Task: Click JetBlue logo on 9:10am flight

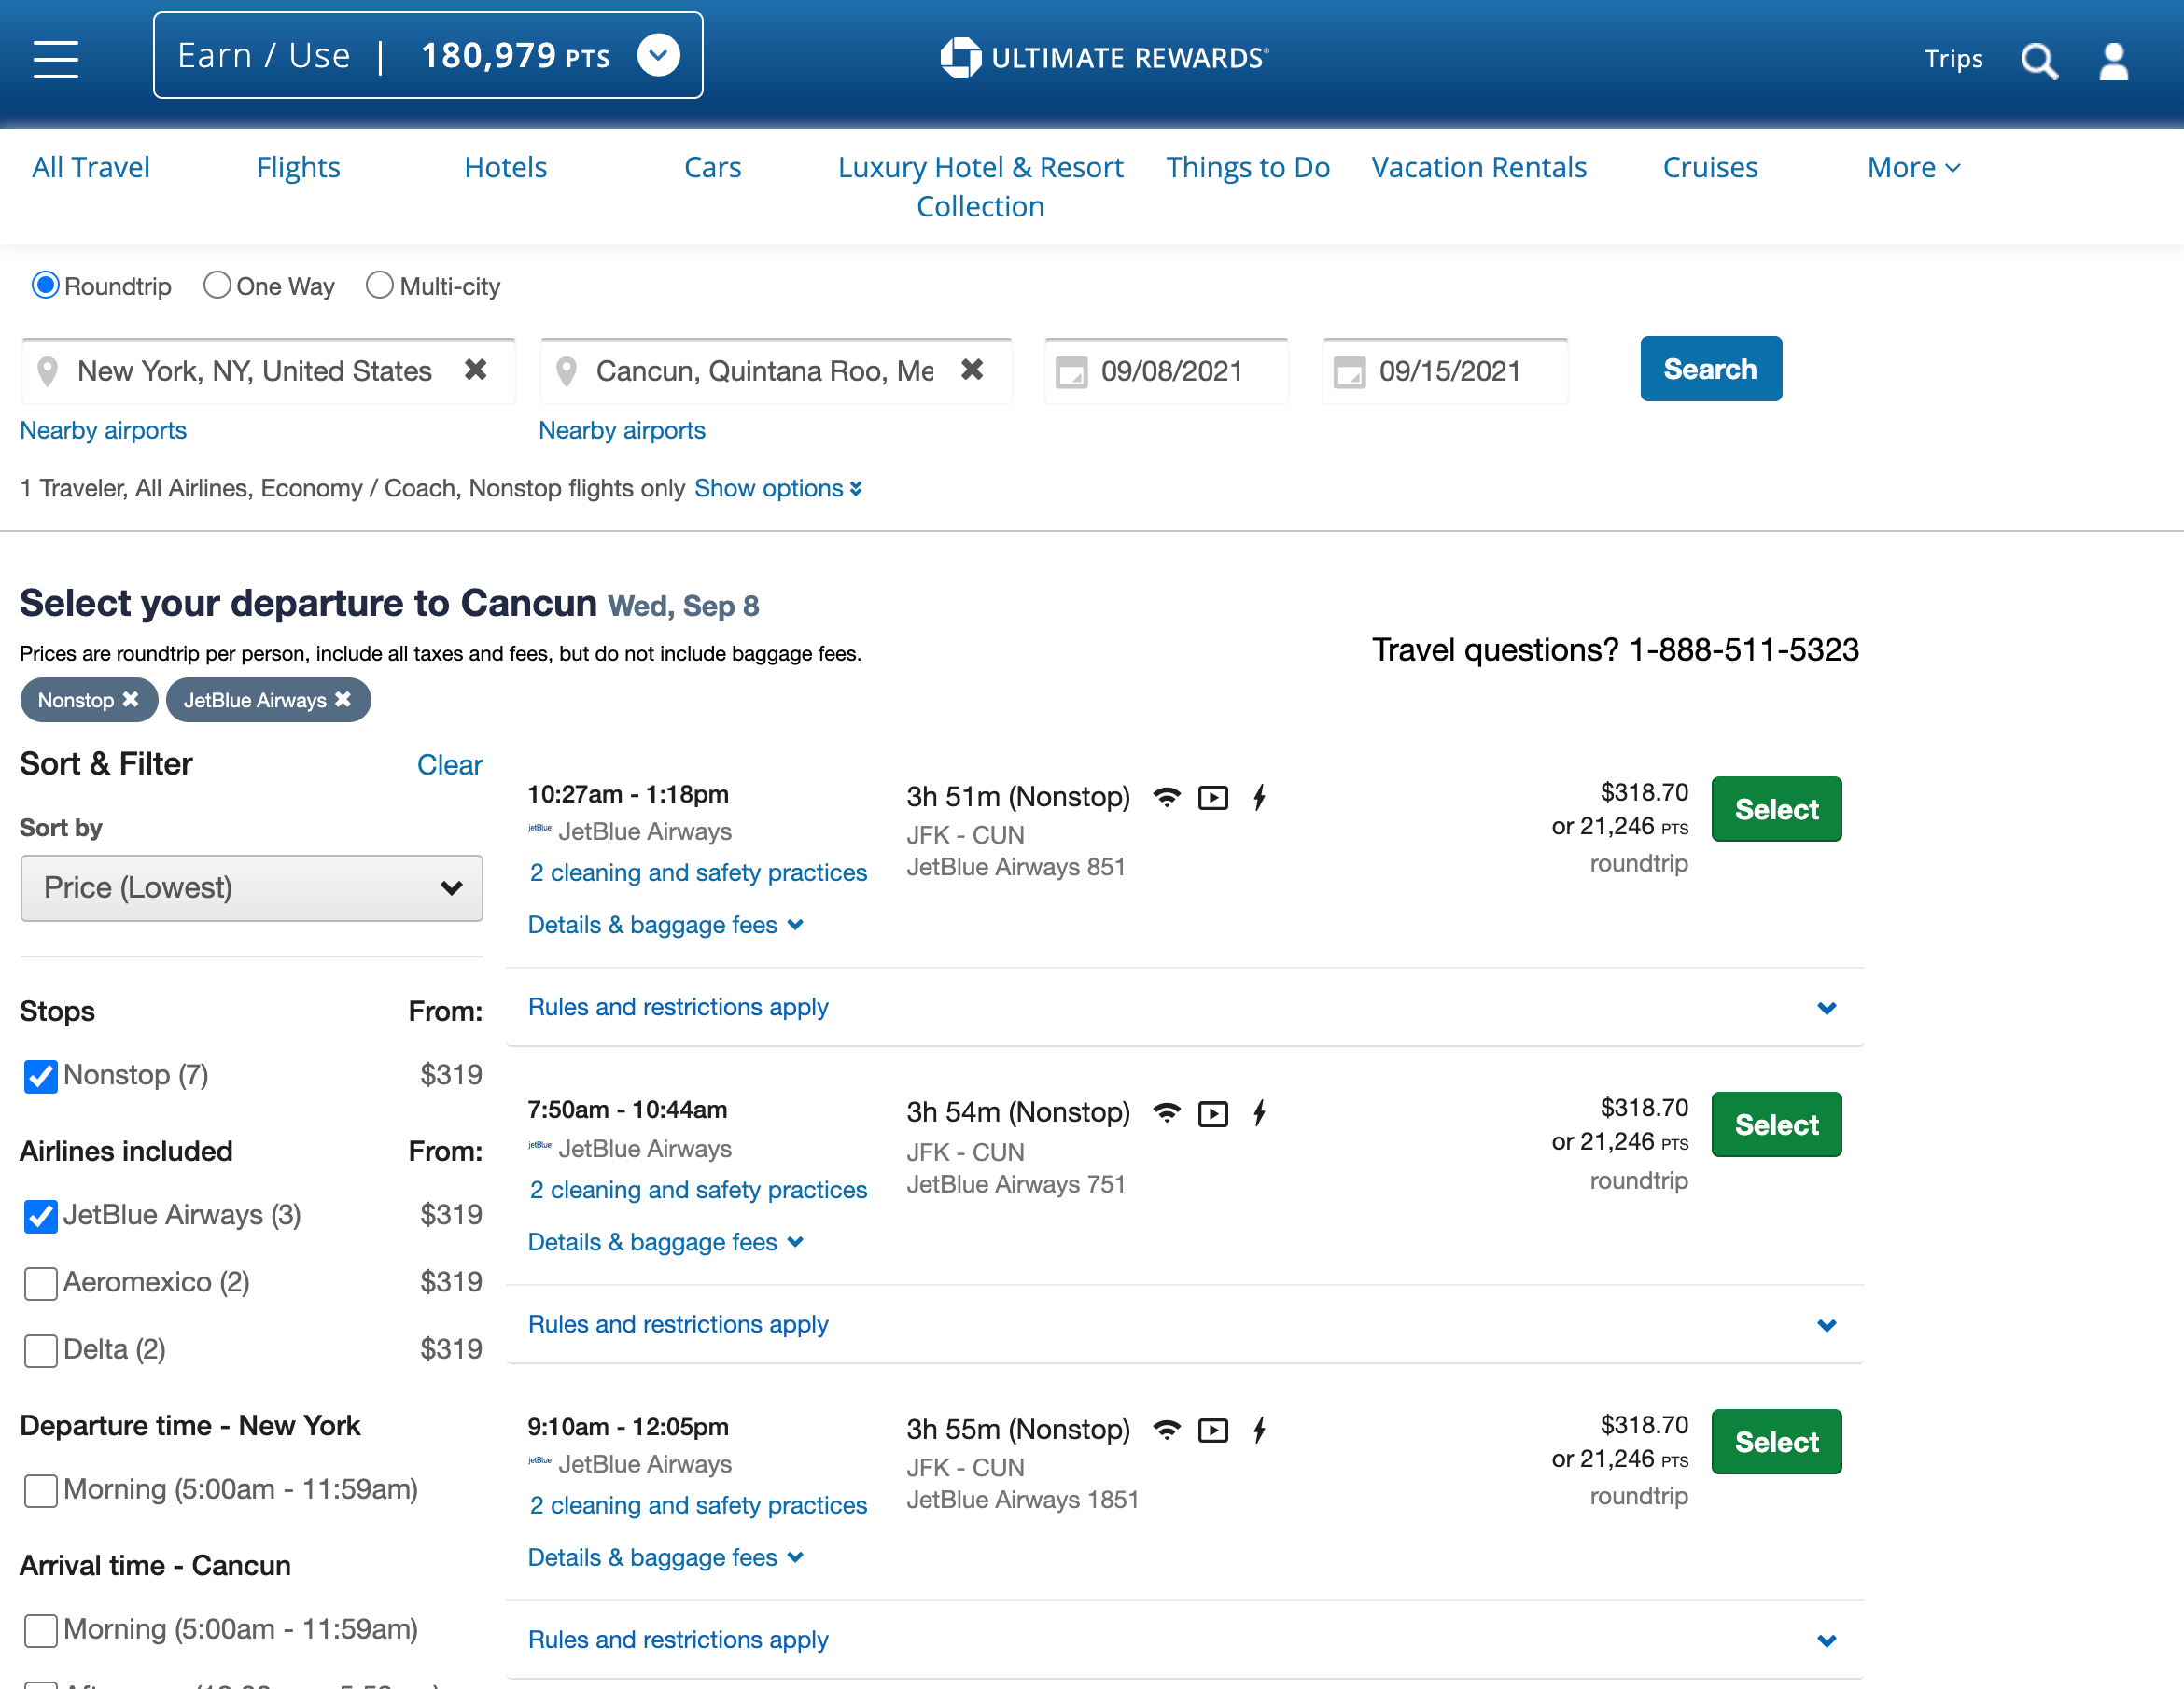Action: [540, 1461]
